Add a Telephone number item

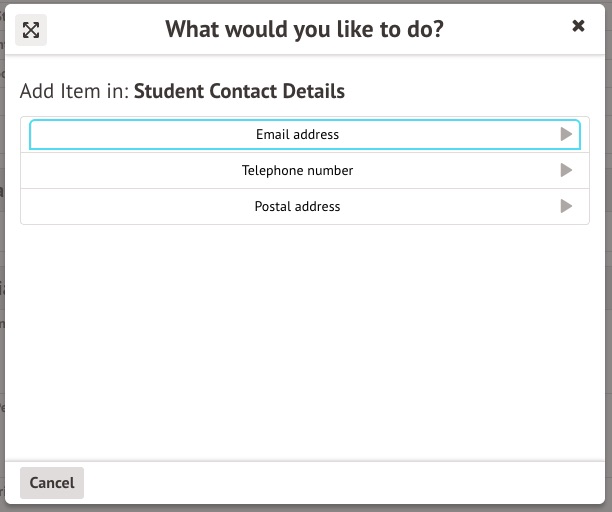point(297,170)
